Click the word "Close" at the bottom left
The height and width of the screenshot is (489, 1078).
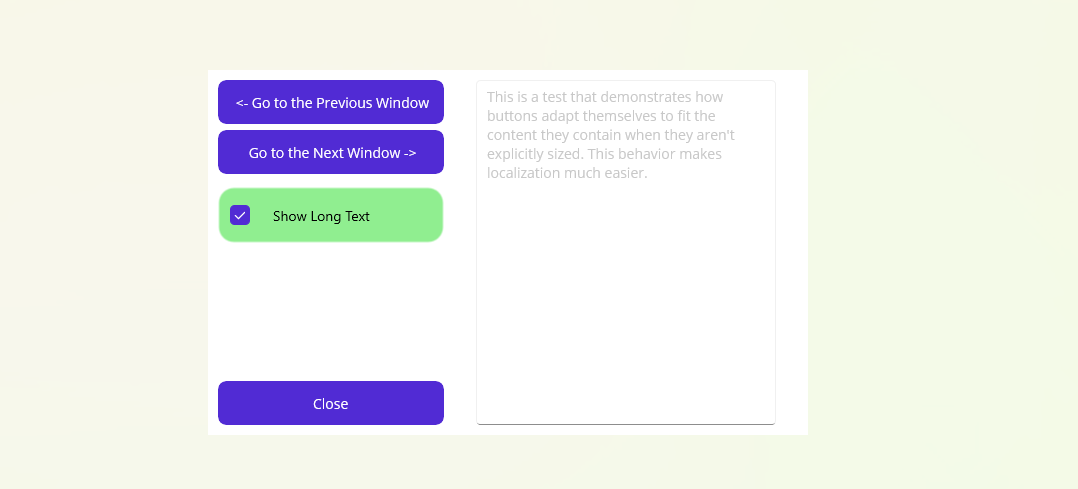click(330, 404)
